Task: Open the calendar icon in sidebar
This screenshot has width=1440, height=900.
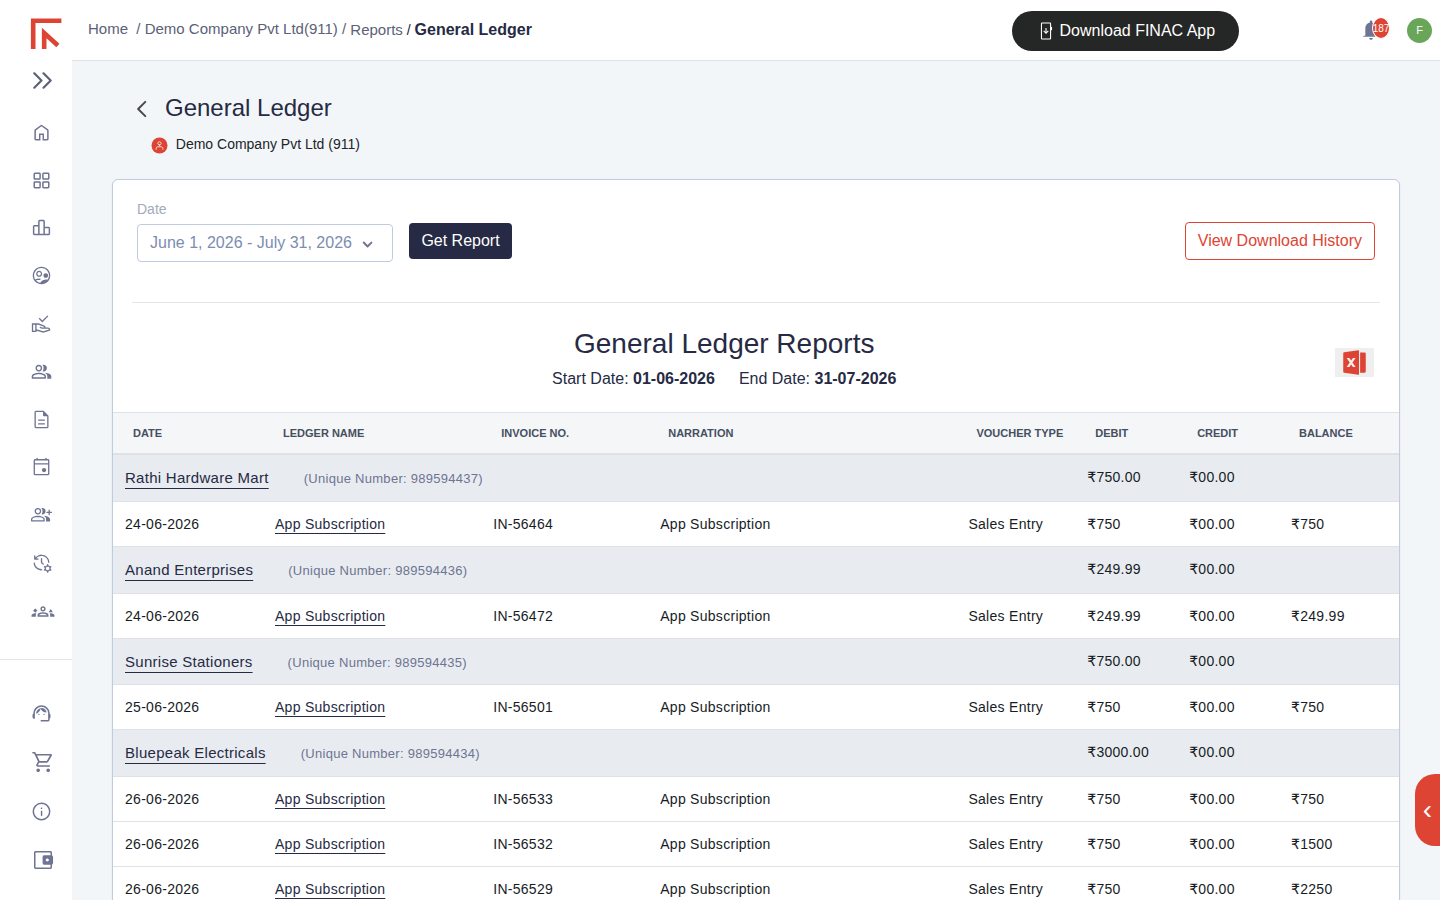Action: pyautogui.click(x=41, y=467)
